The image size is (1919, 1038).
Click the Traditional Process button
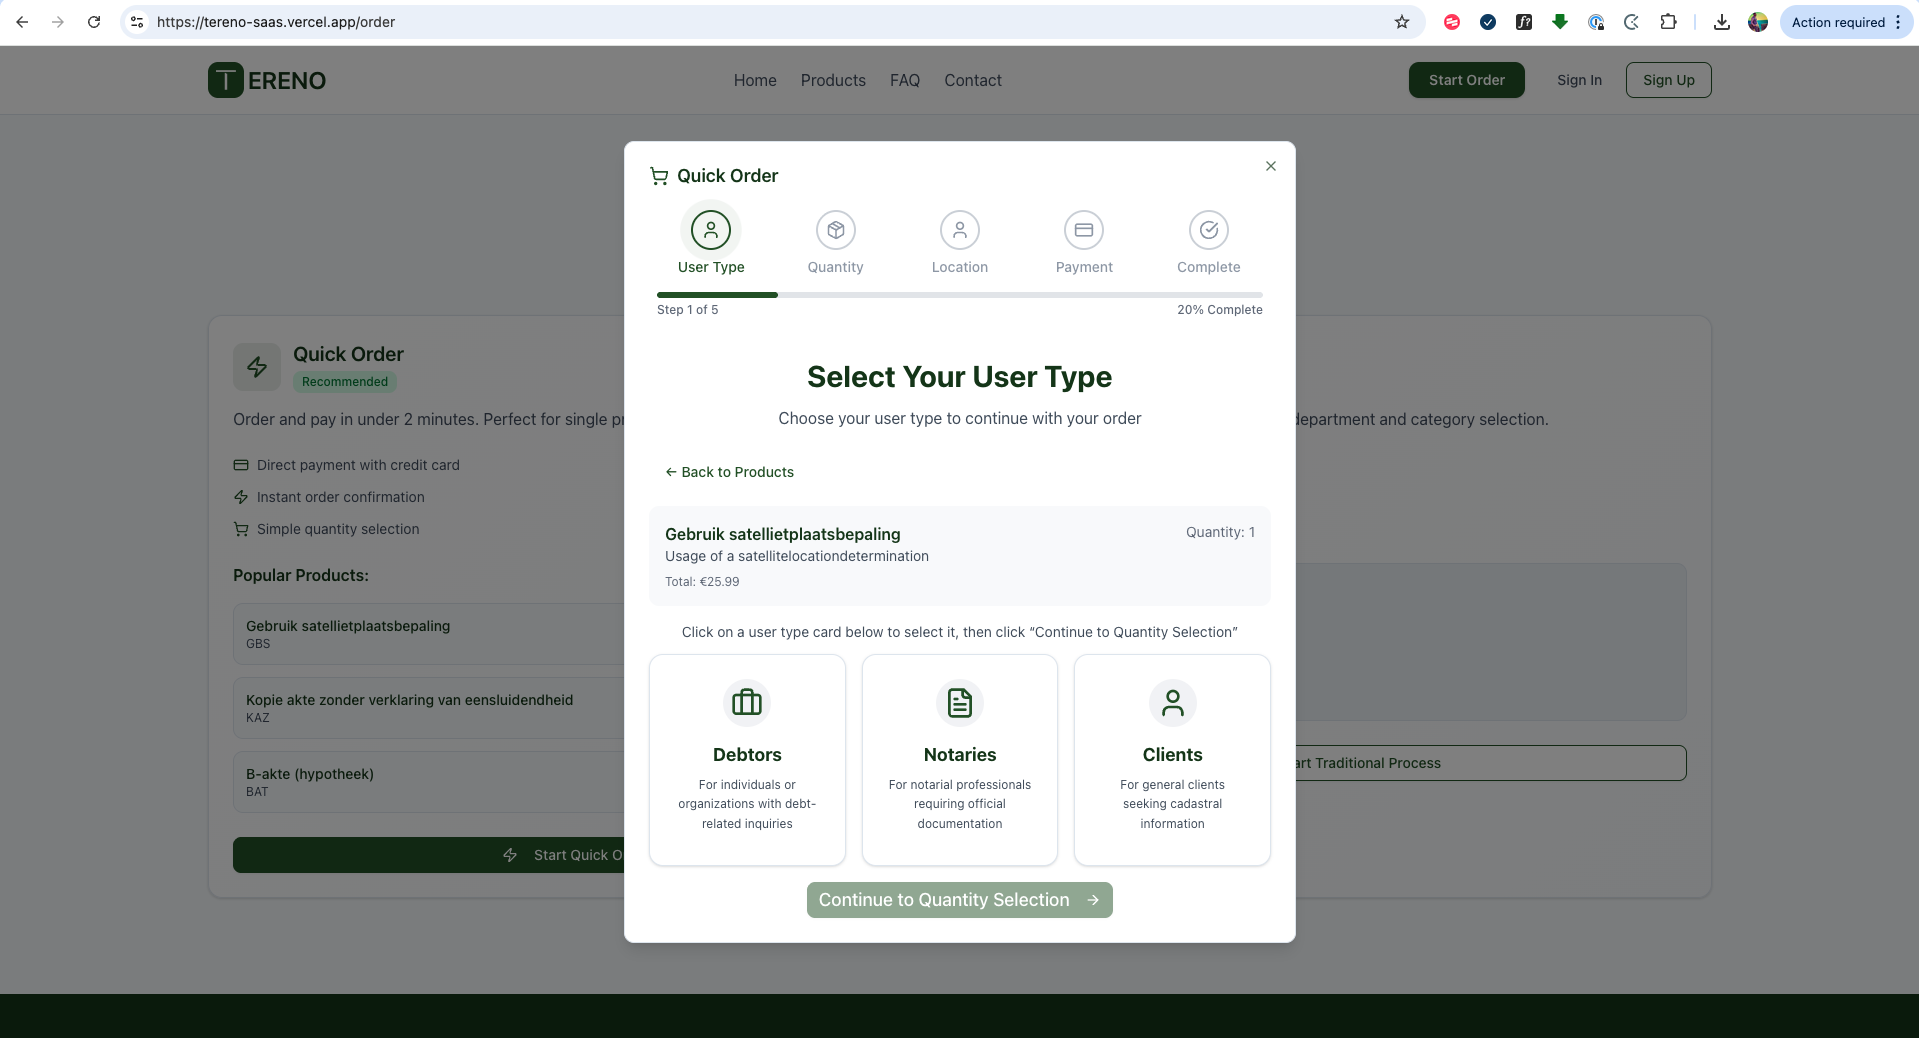click(1490, 763)
